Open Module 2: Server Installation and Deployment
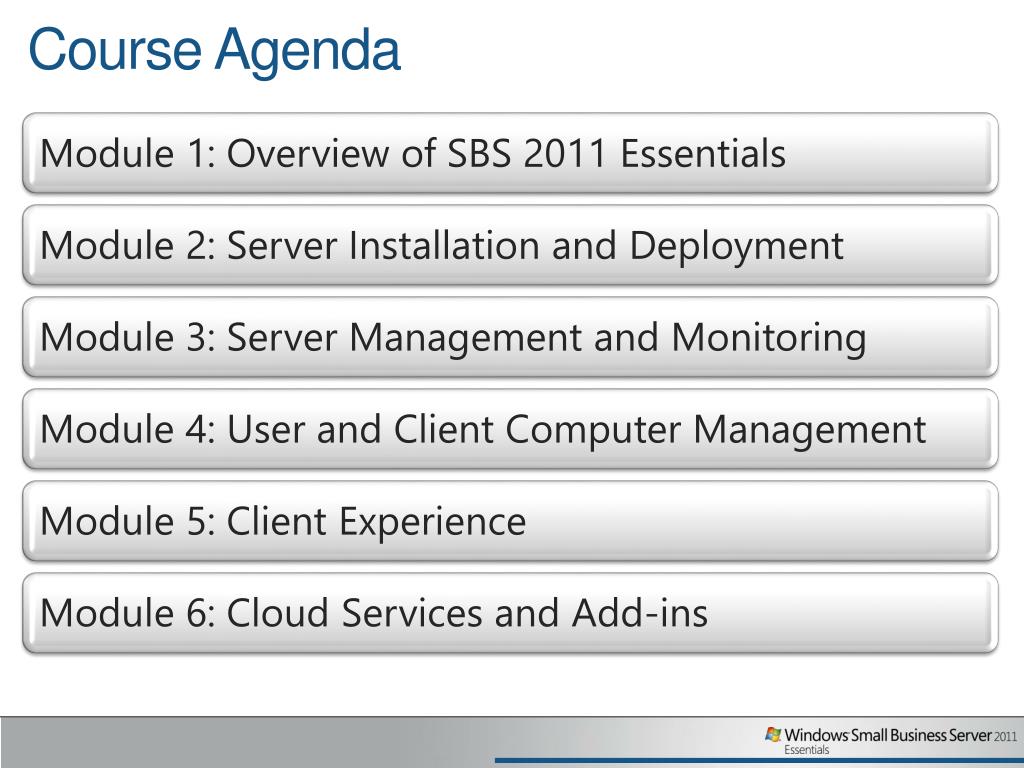The height and width of the screenshot is (768, 1024). click(x=510, y=245)
